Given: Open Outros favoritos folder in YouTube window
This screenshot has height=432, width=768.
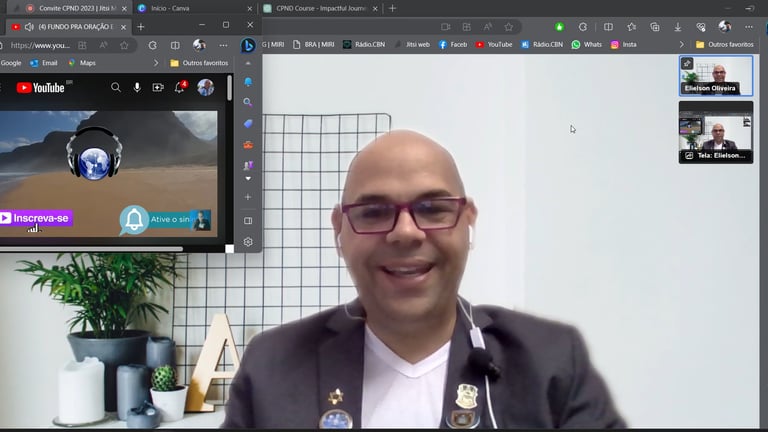Looking at the screenshot, I should coord(199,63).
